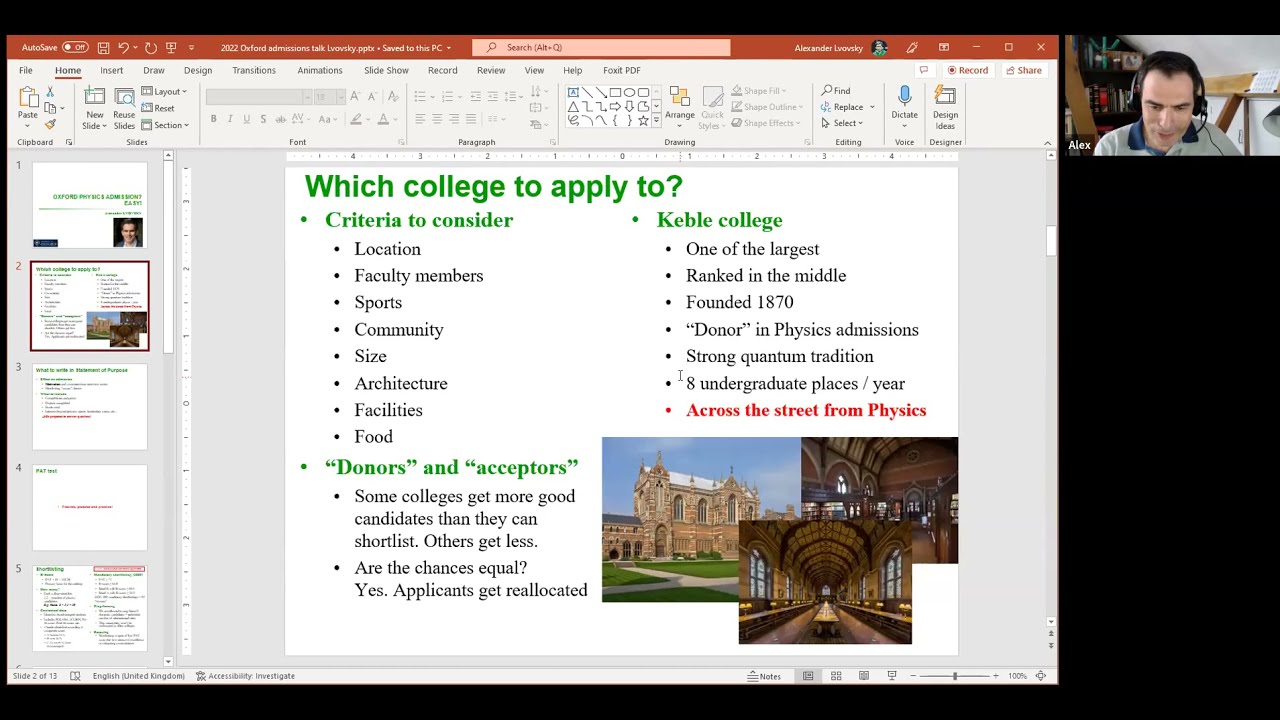Click the Numbering list button
Screen dimensions: 1280x720
point(447,96)
